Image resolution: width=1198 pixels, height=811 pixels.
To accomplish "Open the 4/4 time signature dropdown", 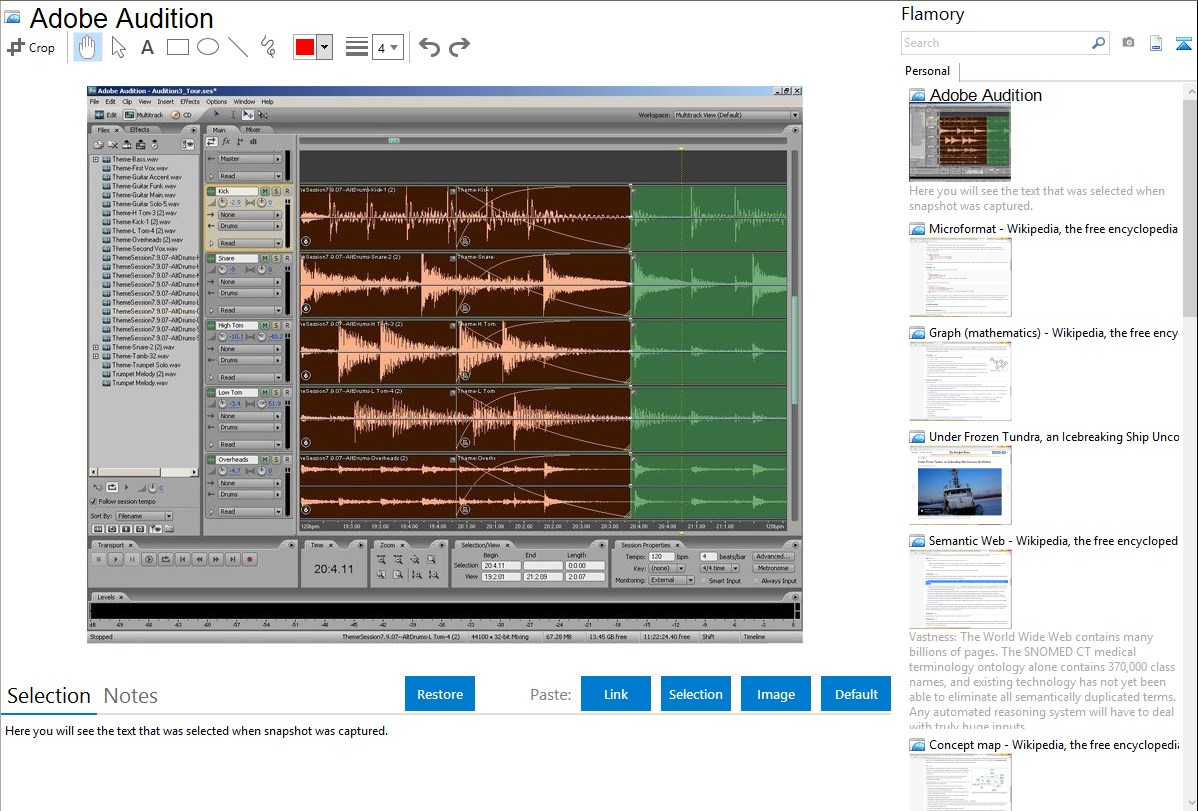I will (x=720, y=569).
